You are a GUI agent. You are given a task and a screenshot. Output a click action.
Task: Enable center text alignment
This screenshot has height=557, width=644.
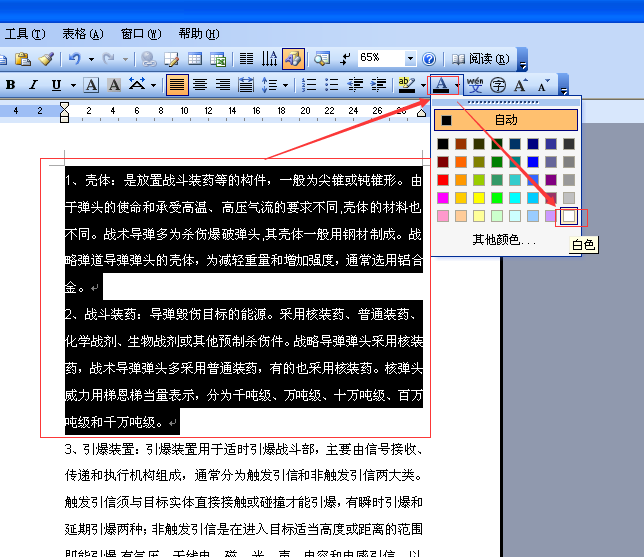coord(200,85)
